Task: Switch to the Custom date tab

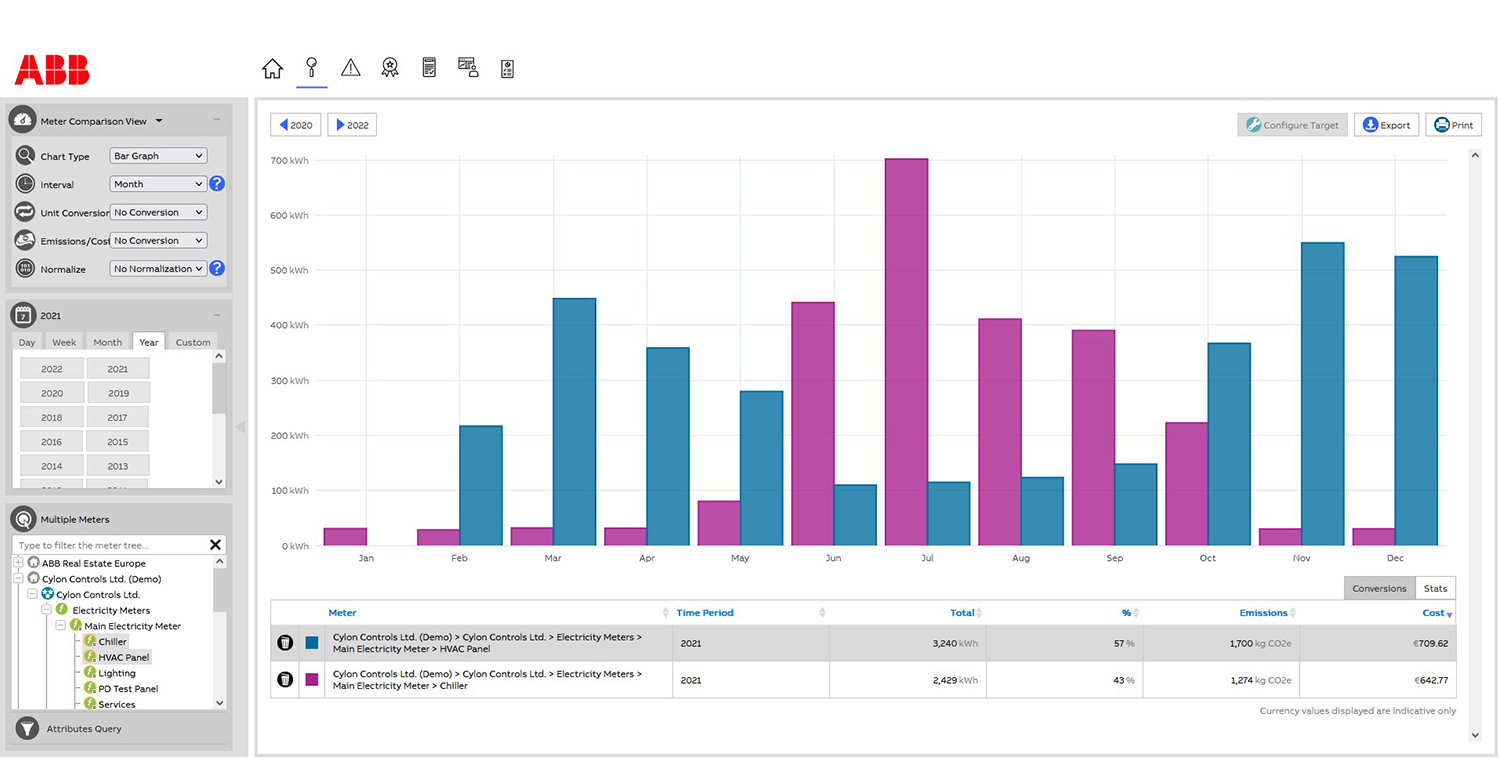Action: point(192,342)
